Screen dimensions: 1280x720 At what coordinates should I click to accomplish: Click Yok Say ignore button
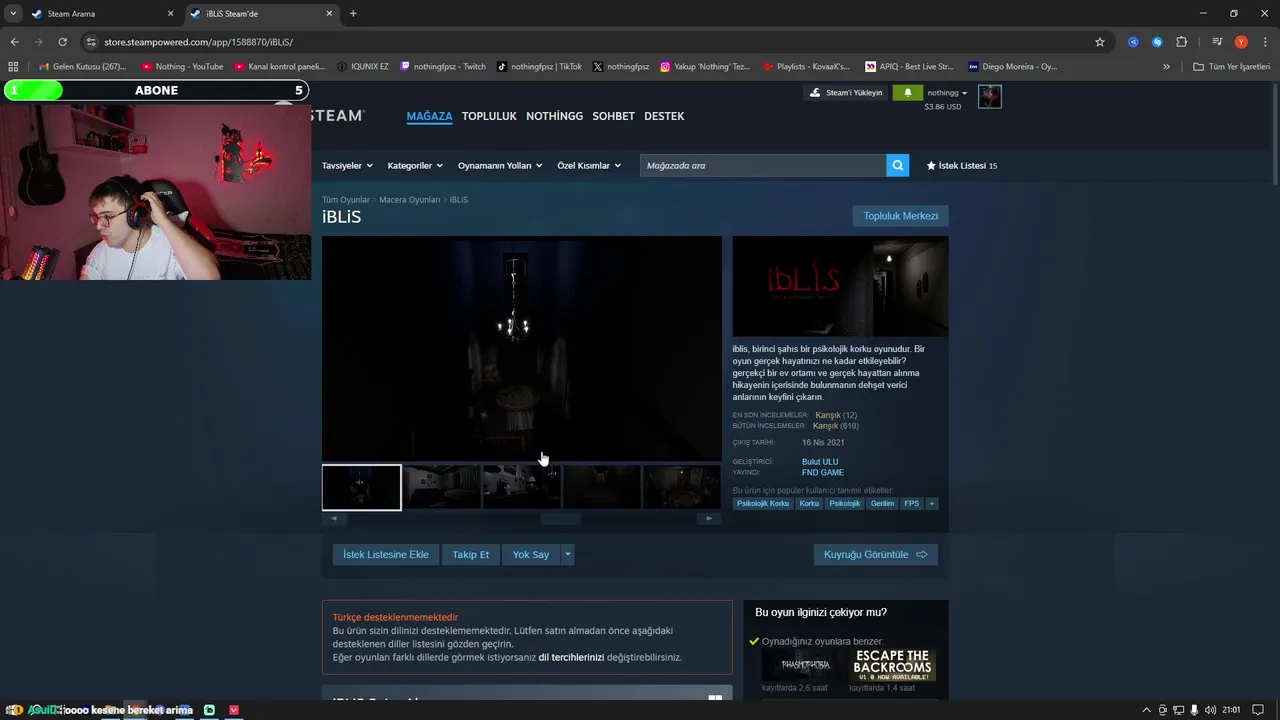pos(531,555)
